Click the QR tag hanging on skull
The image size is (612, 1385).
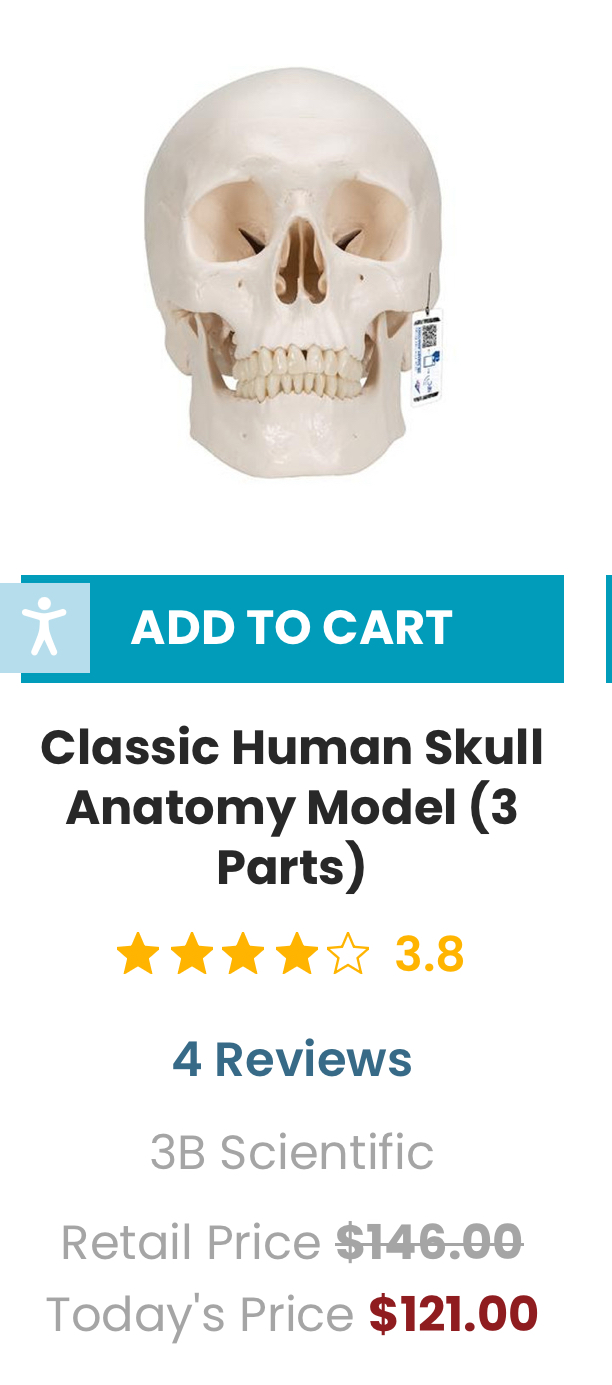click(427, 359)
